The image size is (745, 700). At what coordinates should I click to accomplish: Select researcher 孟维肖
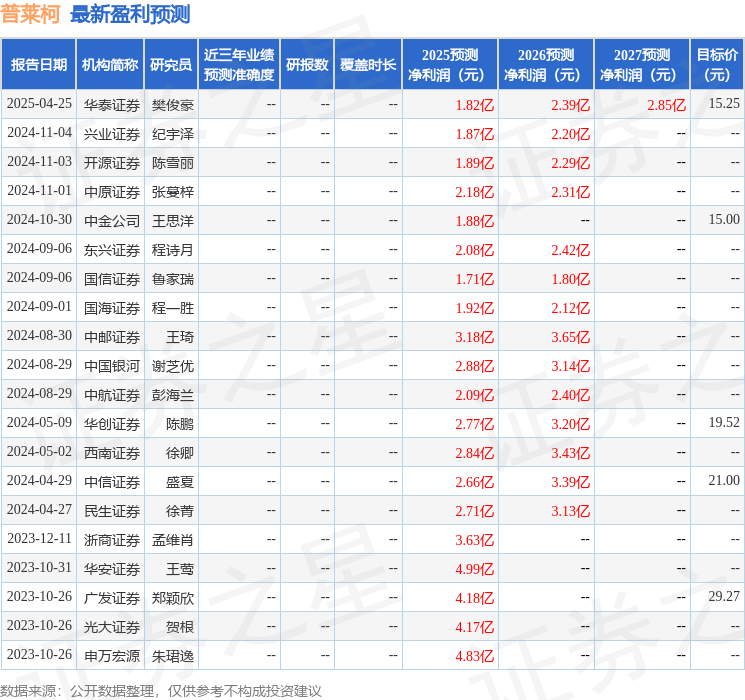(x=172, y=540)
